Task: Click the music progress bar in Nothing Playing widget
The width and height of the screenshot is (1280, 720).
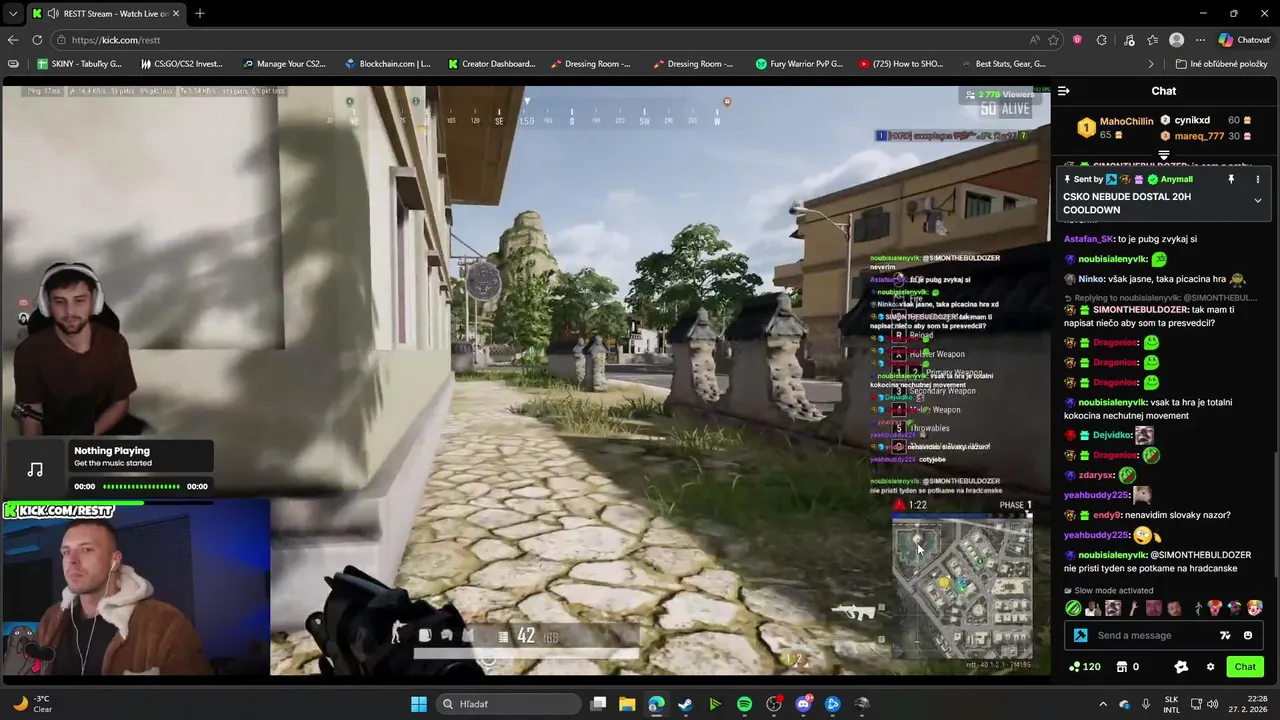Action: [x=141, y=487]
